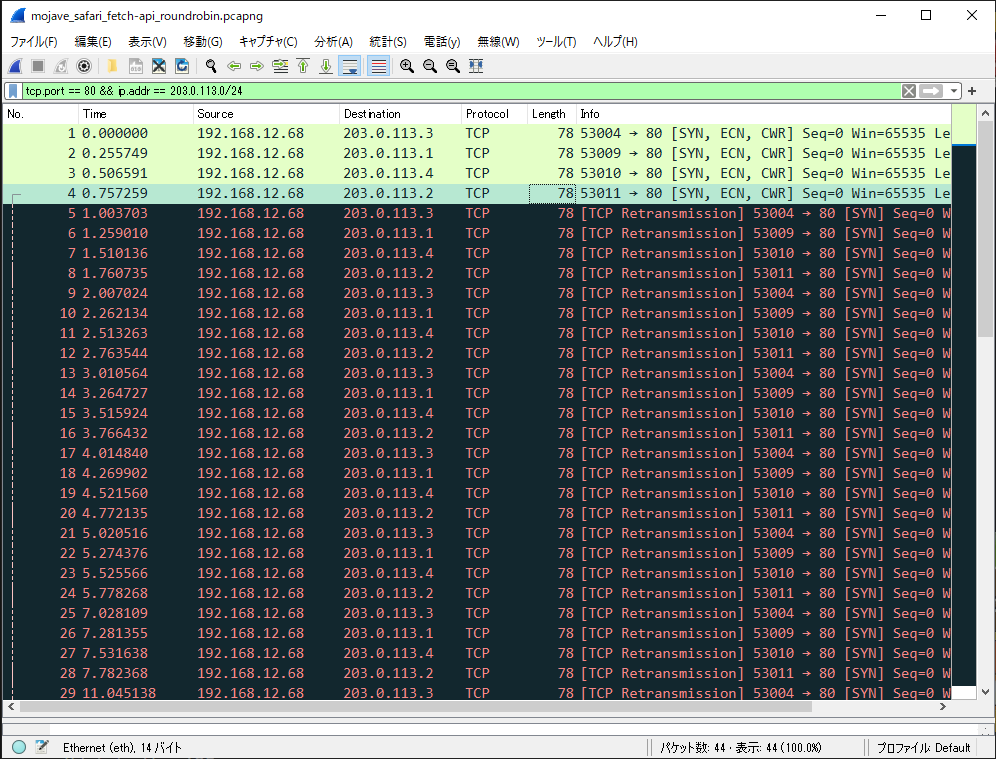Image resolution: width=996 pixels, height=759 pixels.
Task: Open the キャプチャ(C) menu
Action: coord(268,42)
